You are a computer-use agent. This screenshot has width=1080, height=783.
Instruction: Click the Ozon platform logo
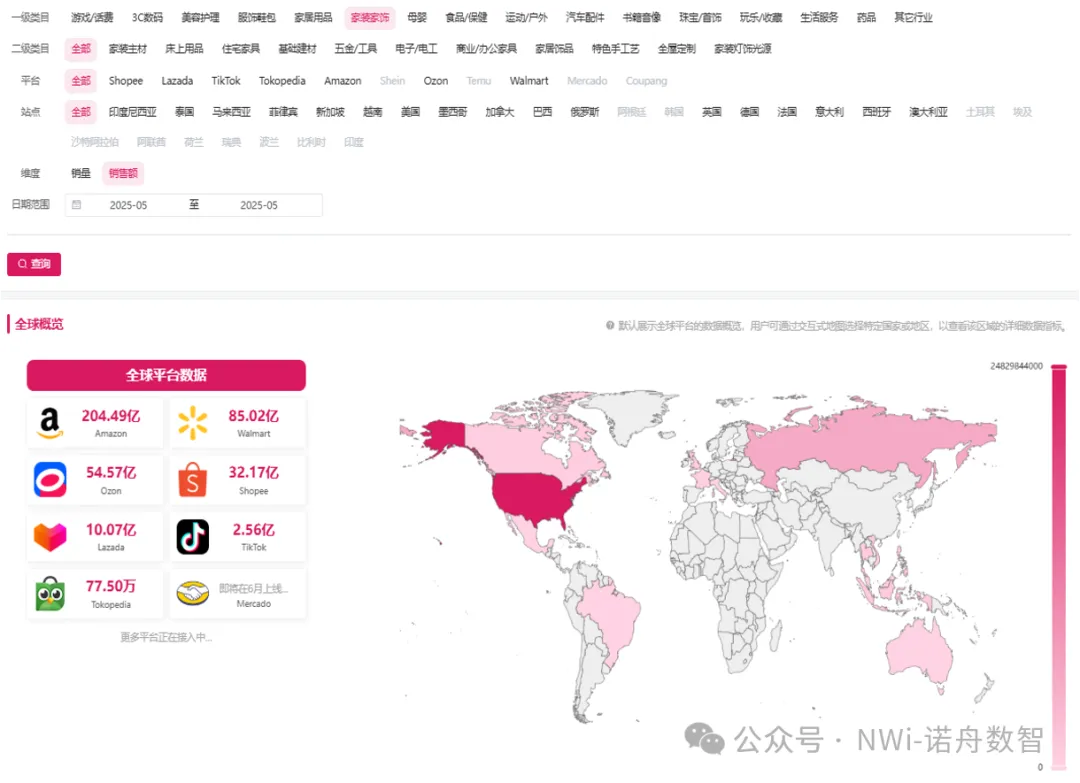coord(50,480)
